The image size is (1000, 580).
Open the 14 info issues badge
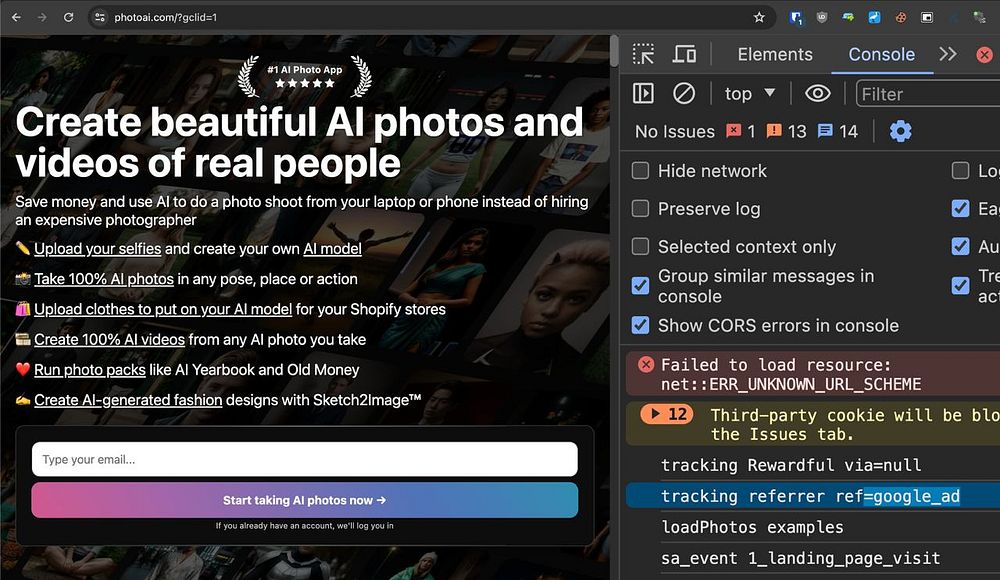[838, 131]
